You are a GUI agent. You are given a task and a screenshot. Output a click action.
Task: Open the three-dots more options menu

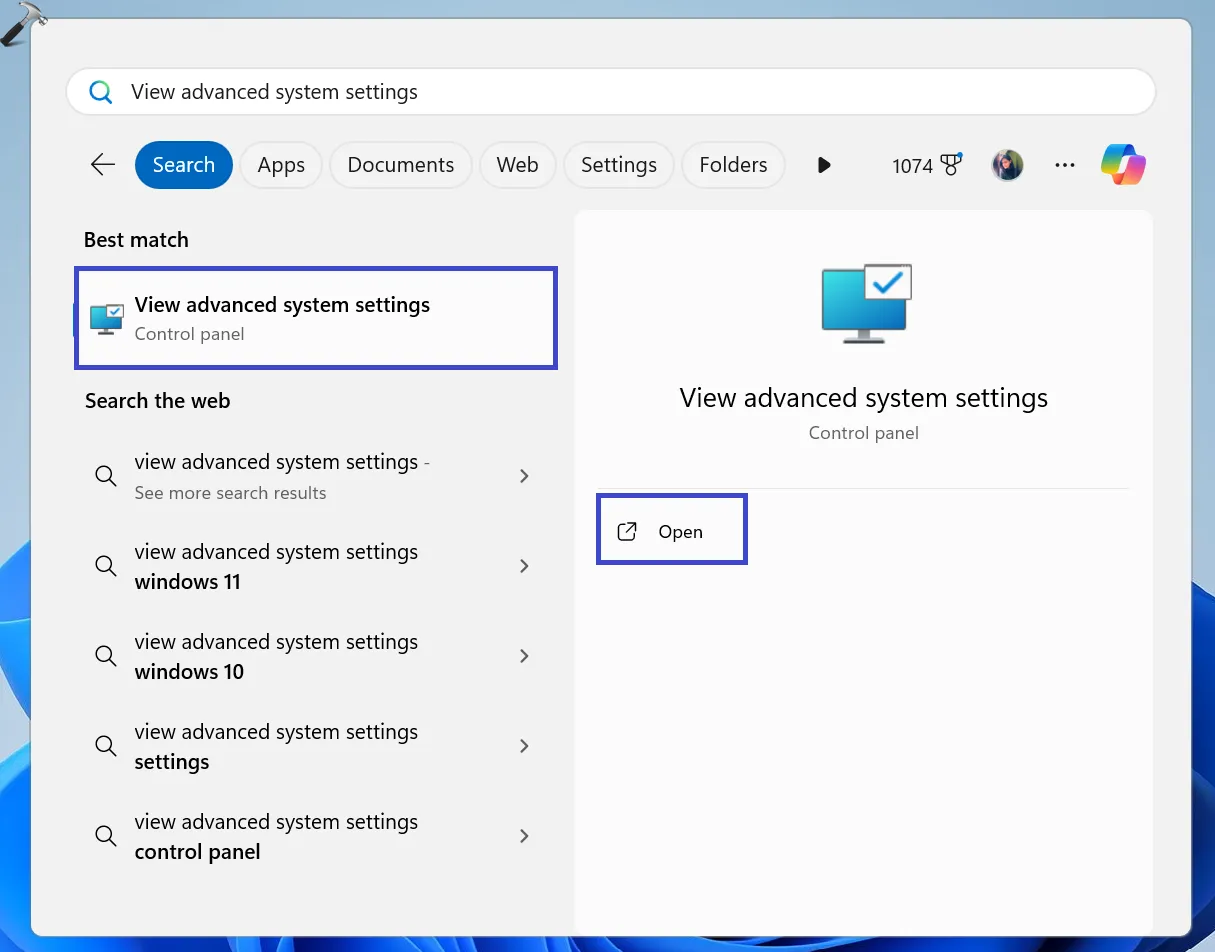pos(1065,165)
